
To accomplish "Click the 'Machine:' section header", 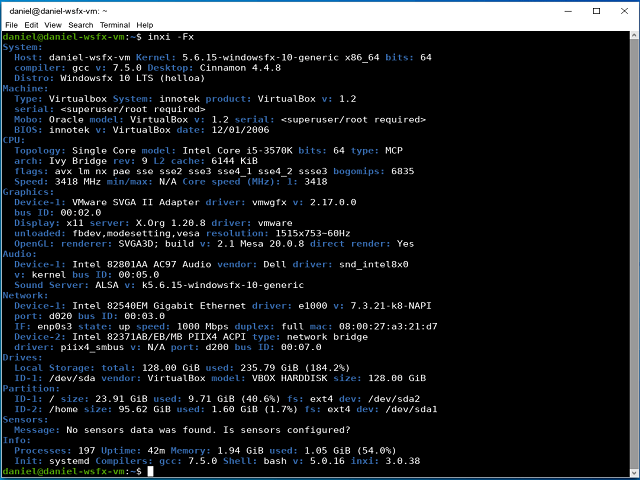I will 27,89.
